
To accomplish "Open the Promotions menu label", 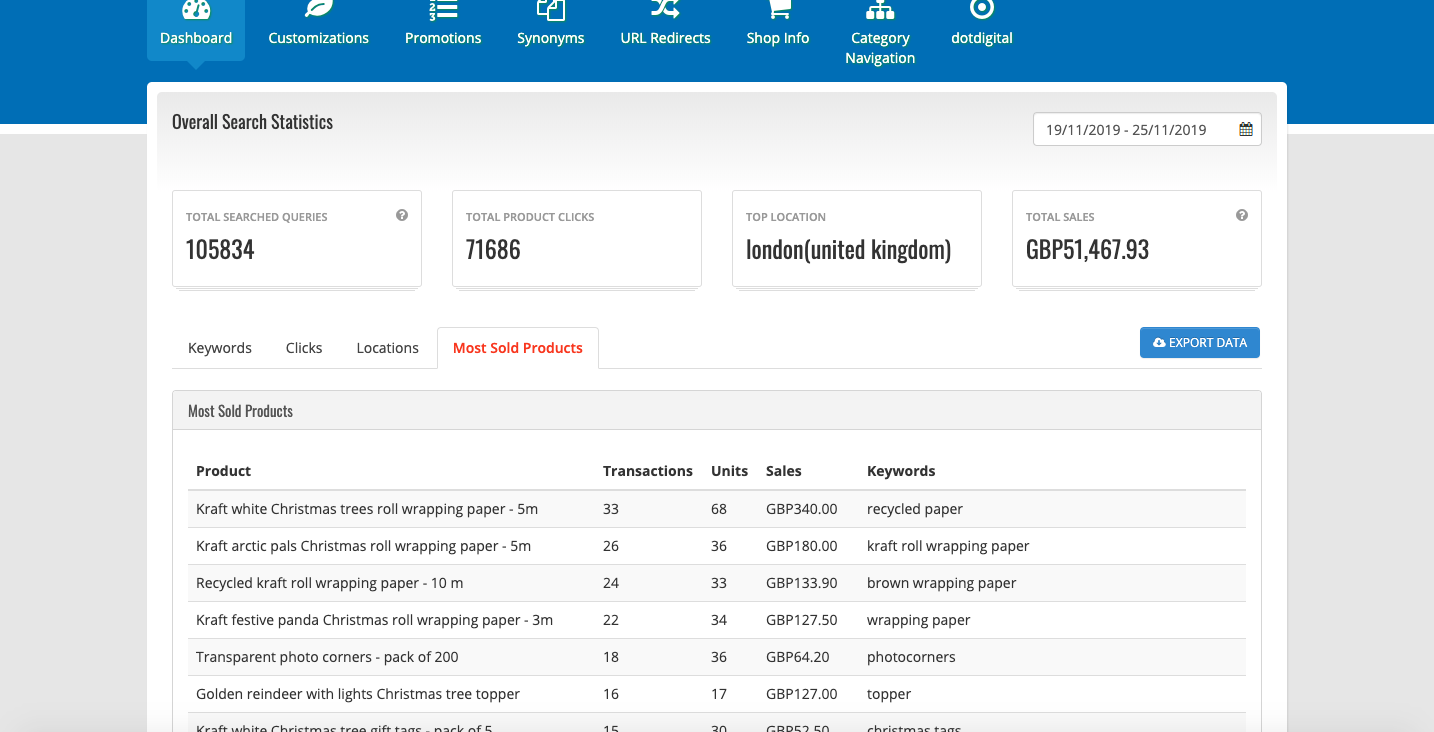I will pyautogui.click(x=443, y=38).
